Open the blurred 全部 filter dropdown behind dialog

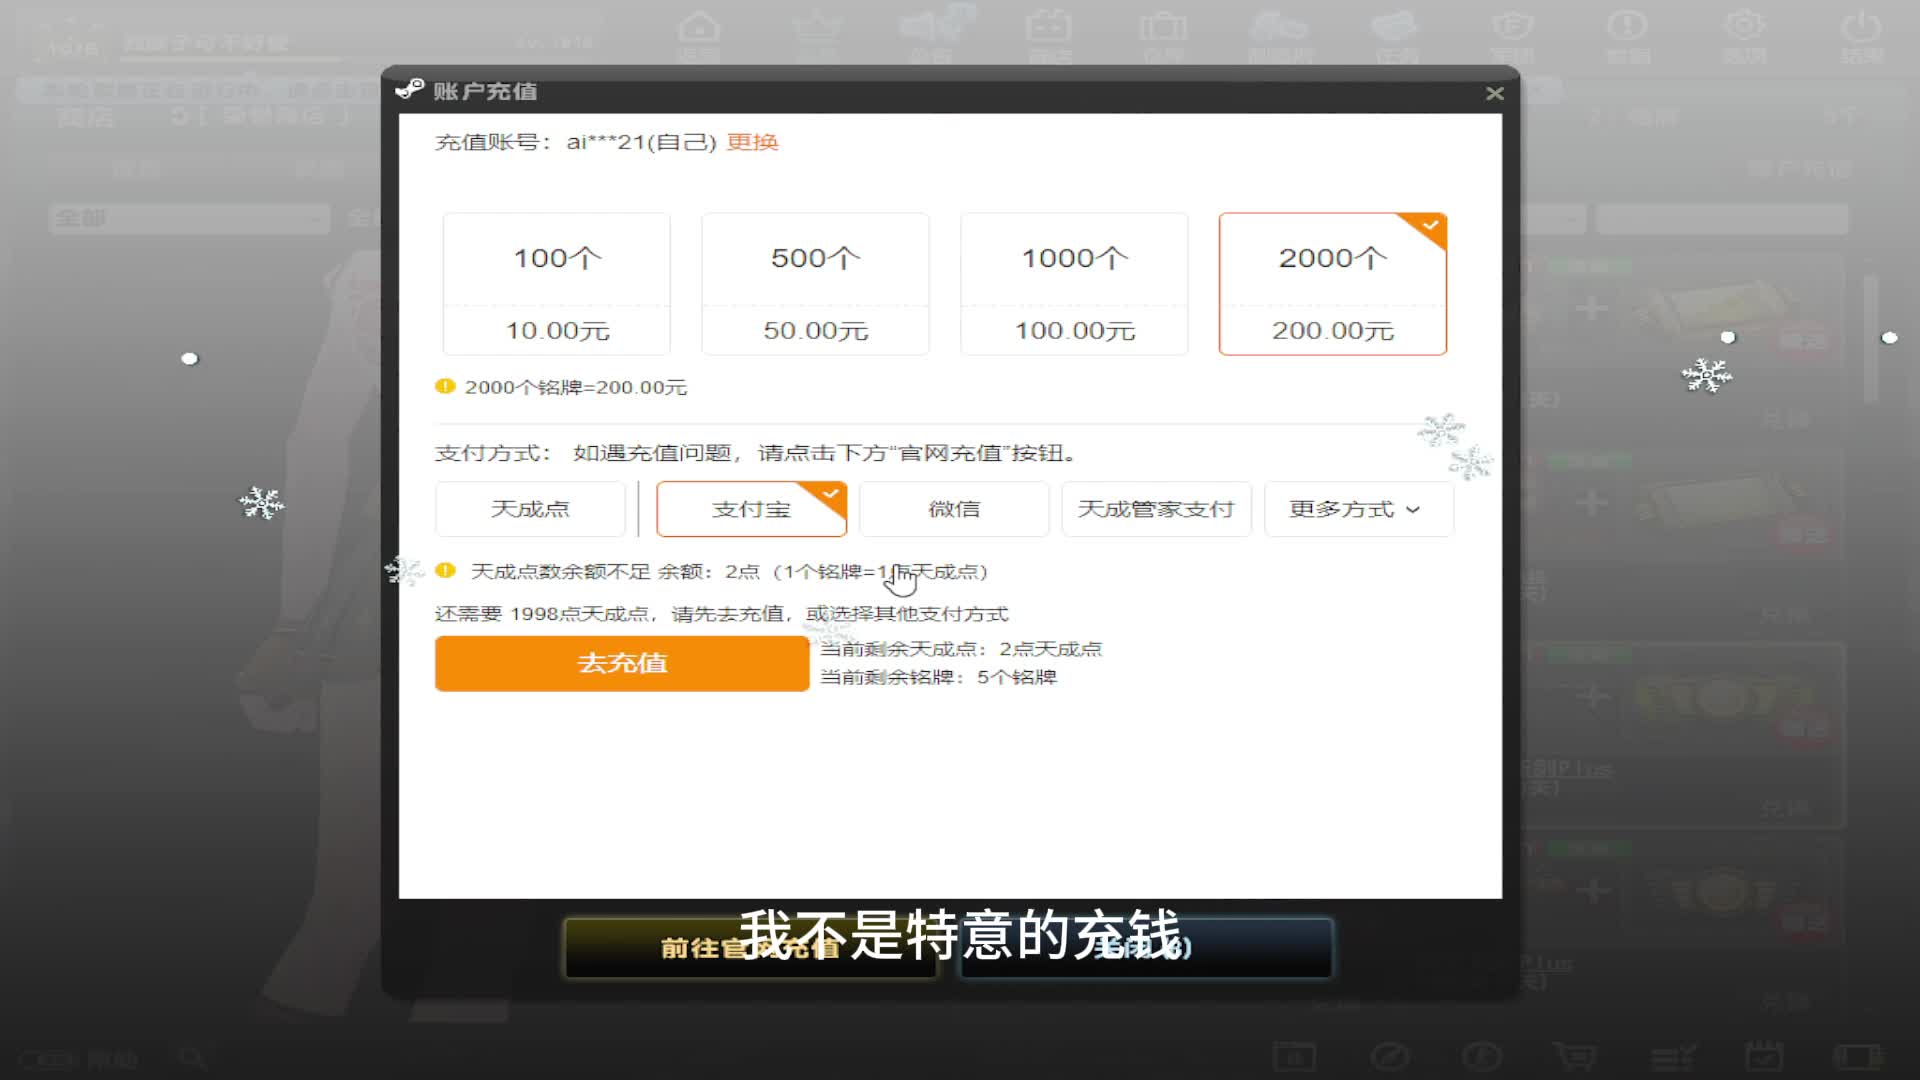click(x=190, y=218)
